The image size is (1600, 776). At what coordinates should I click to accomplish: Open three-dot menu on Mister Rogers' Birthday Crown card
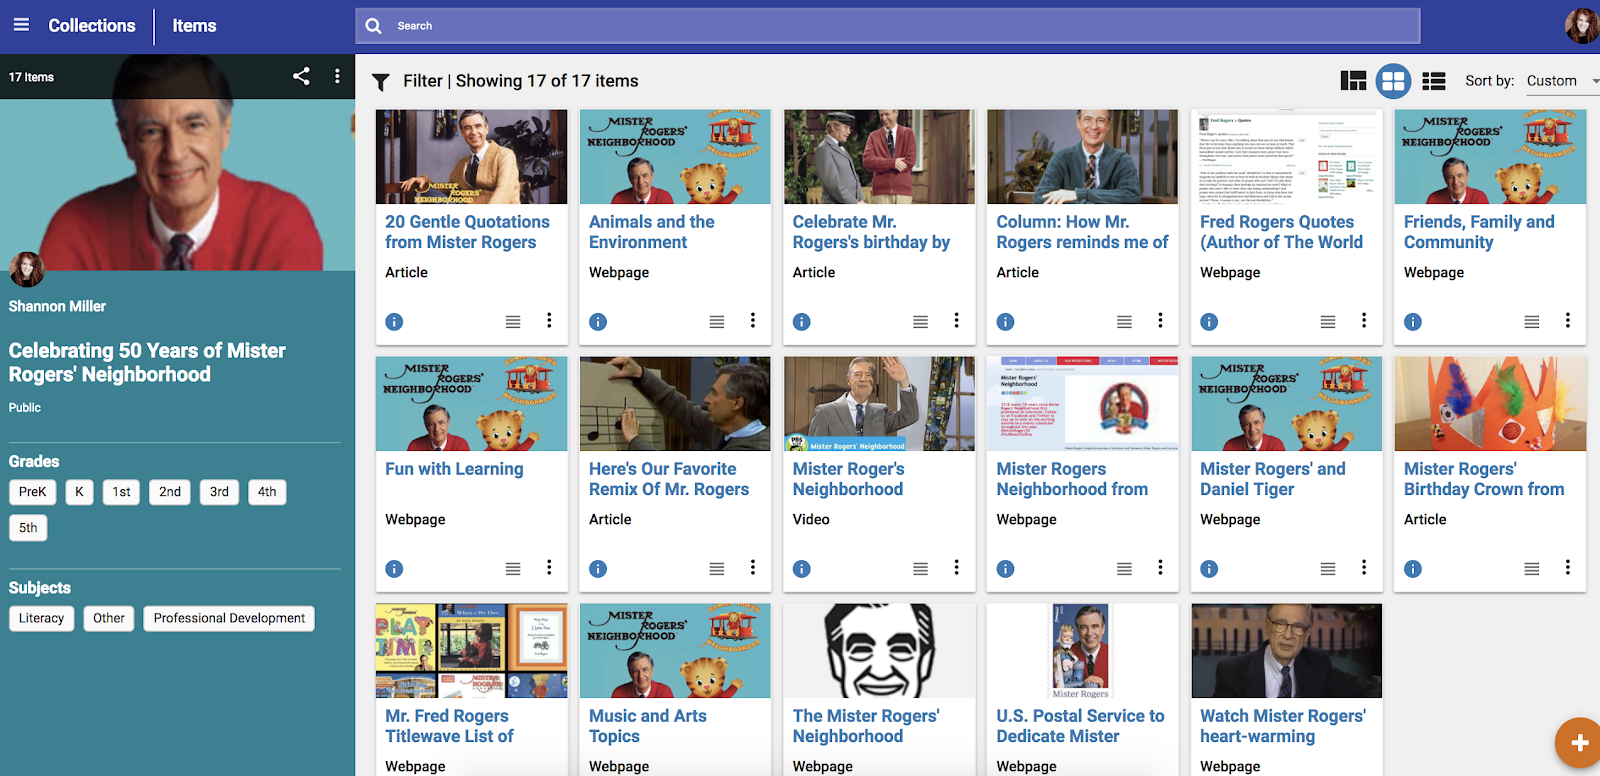[1568, 567]
